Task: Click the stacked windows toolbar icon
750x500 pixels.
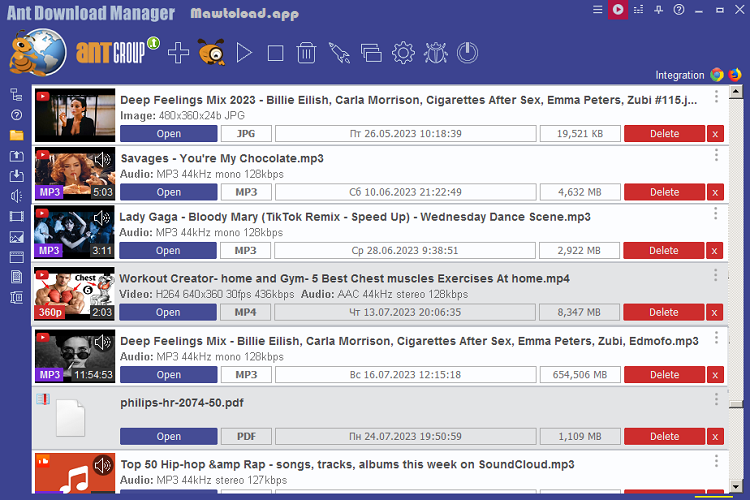Action: pos(371,53)
